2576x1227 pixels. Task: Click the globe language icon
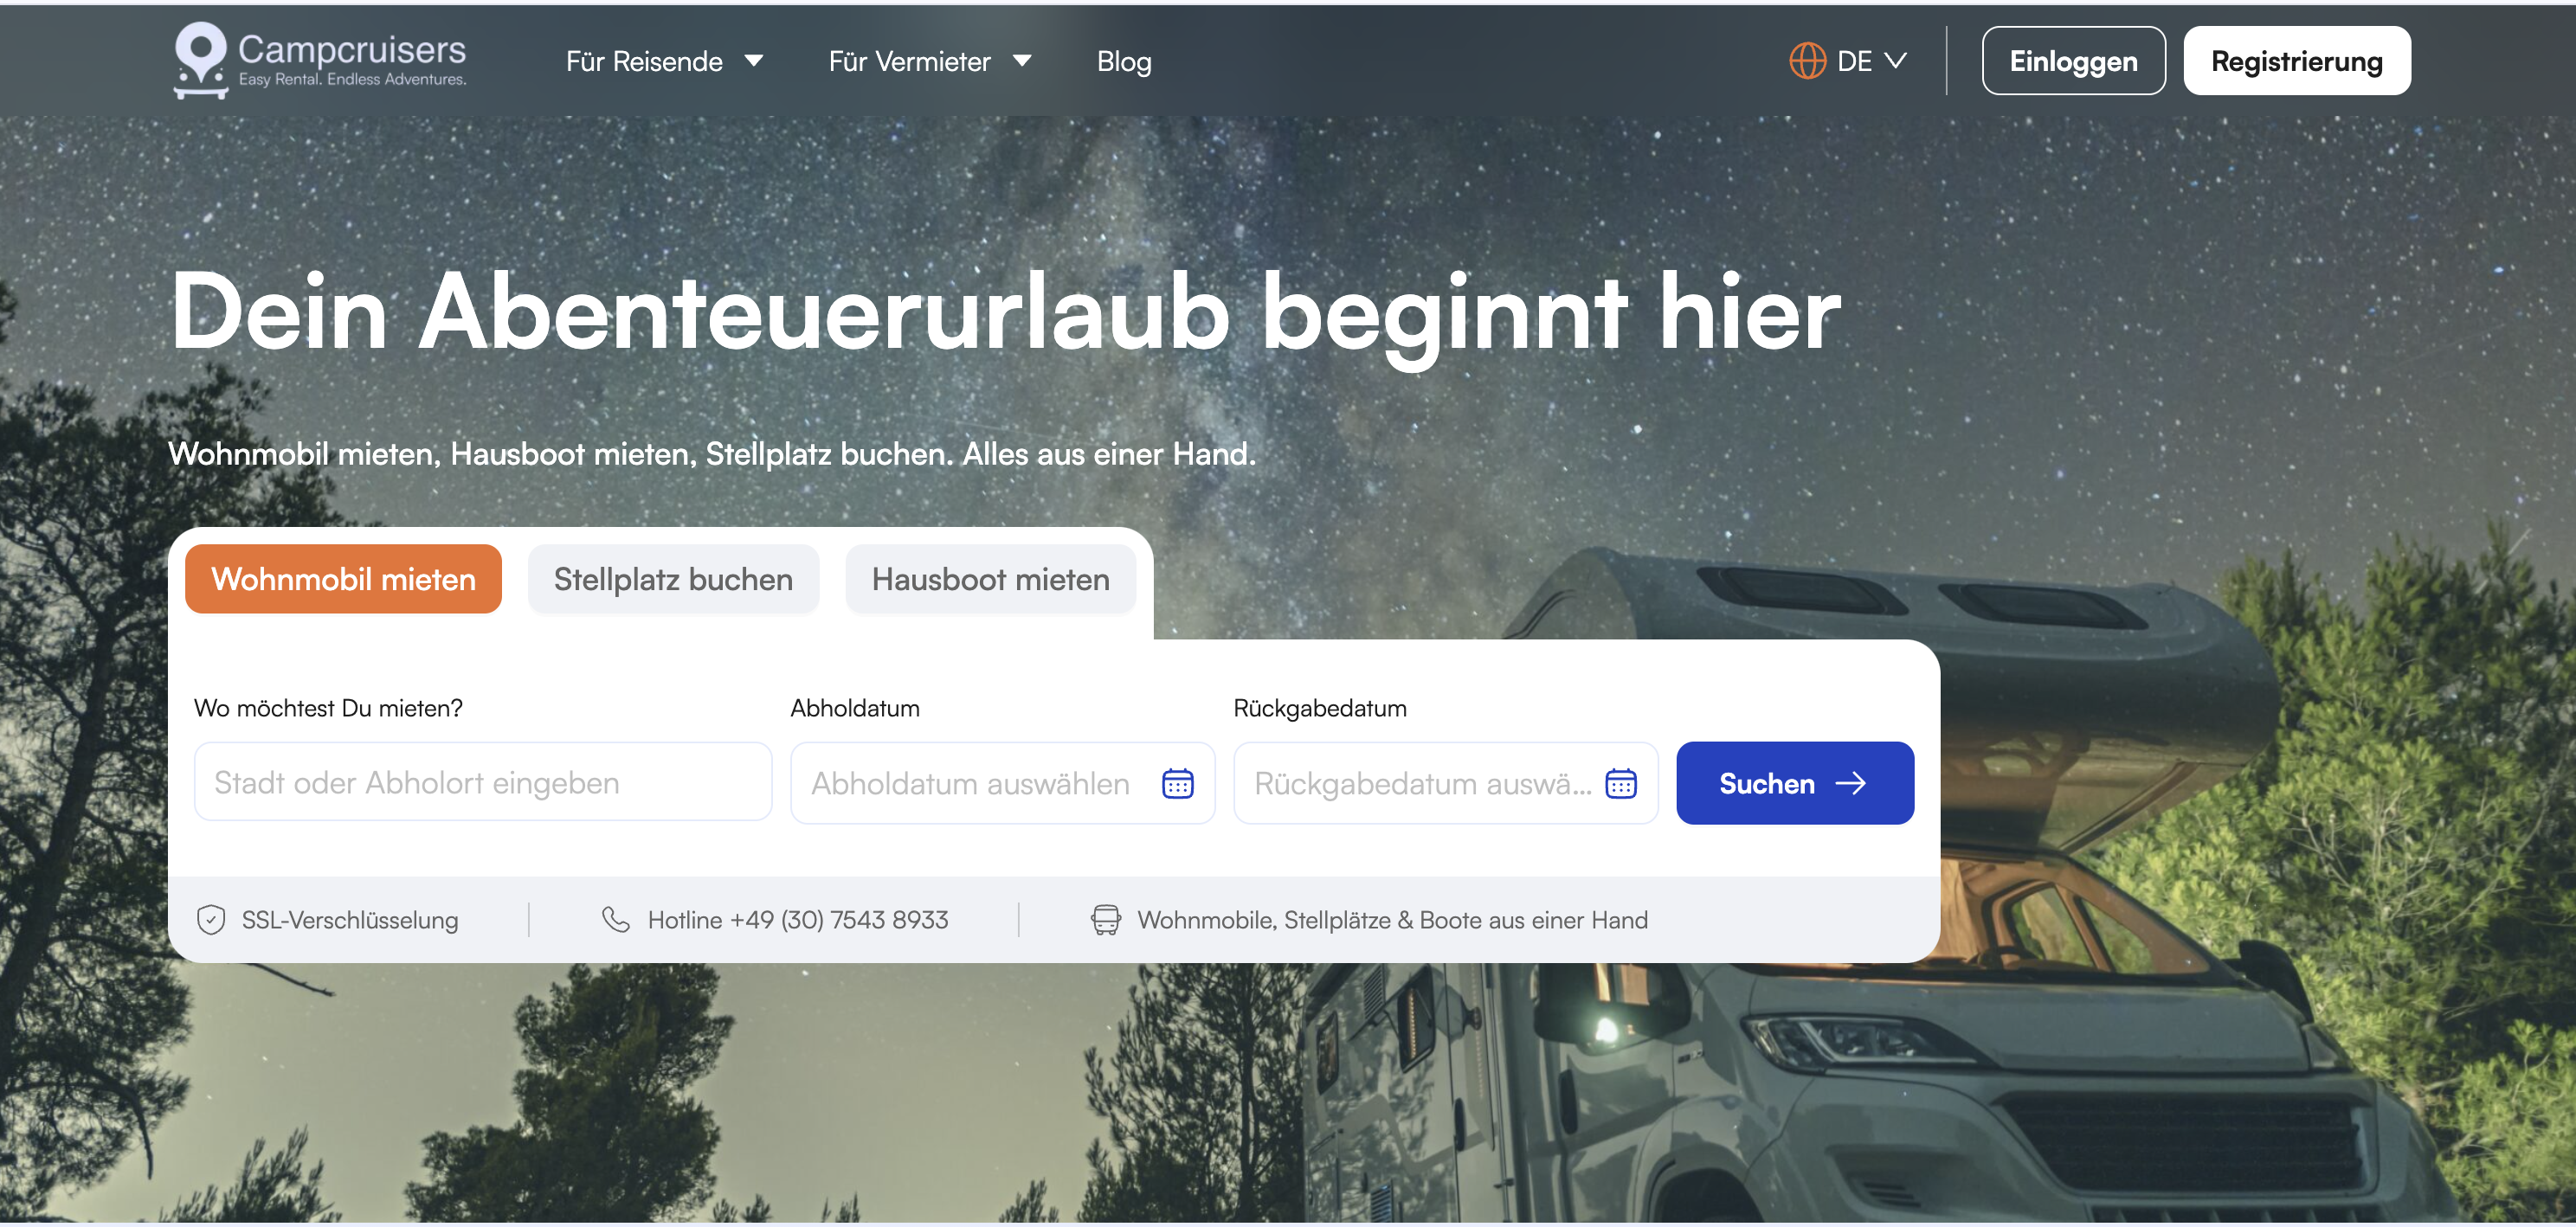(x=1807, y=61)
